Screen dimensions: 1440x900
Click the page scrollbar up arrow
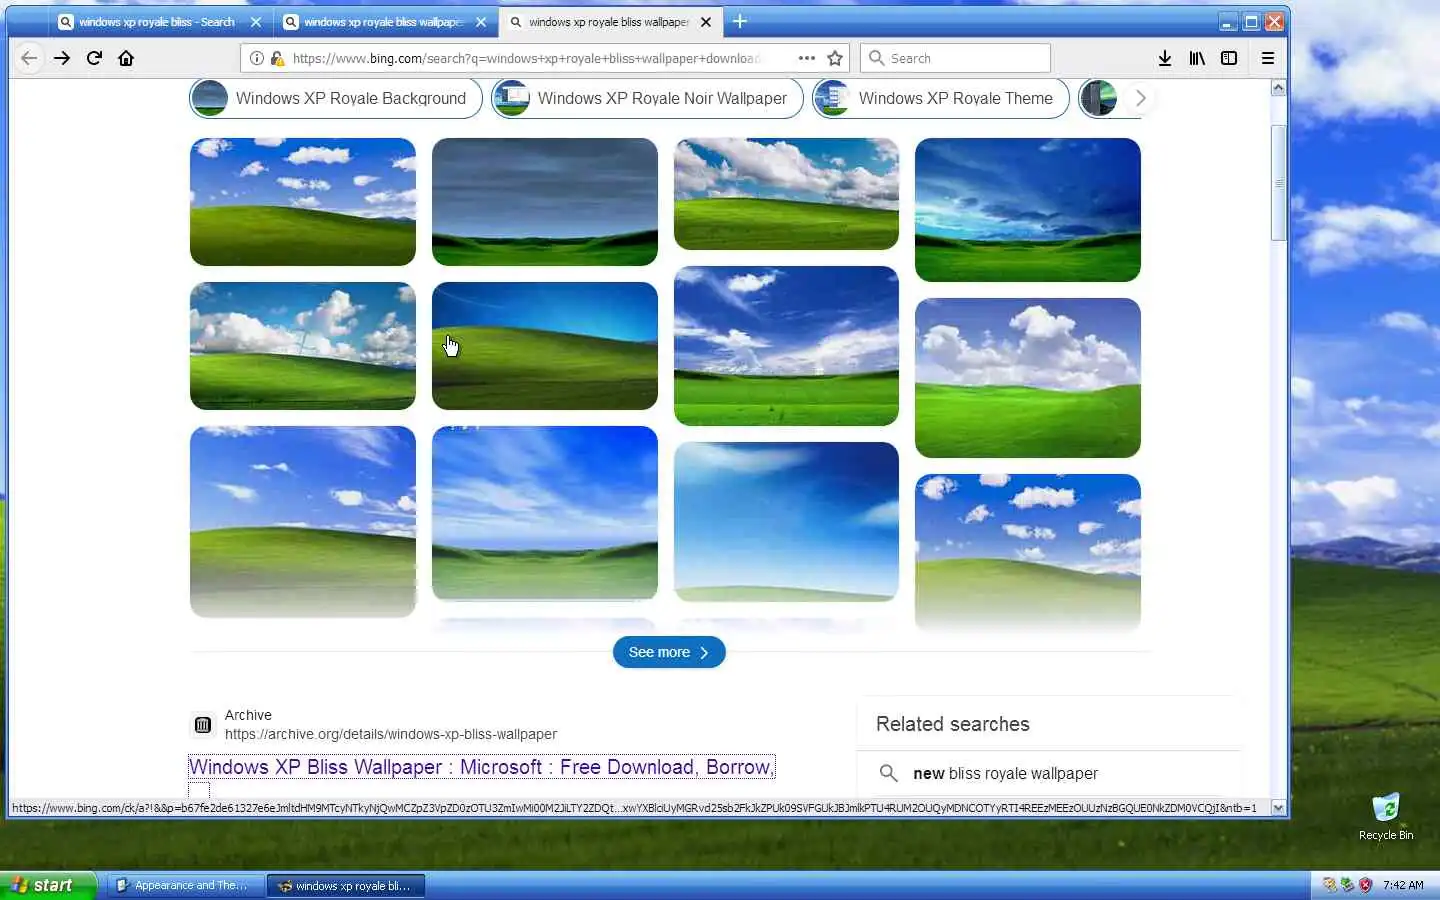pos(1278,88)
